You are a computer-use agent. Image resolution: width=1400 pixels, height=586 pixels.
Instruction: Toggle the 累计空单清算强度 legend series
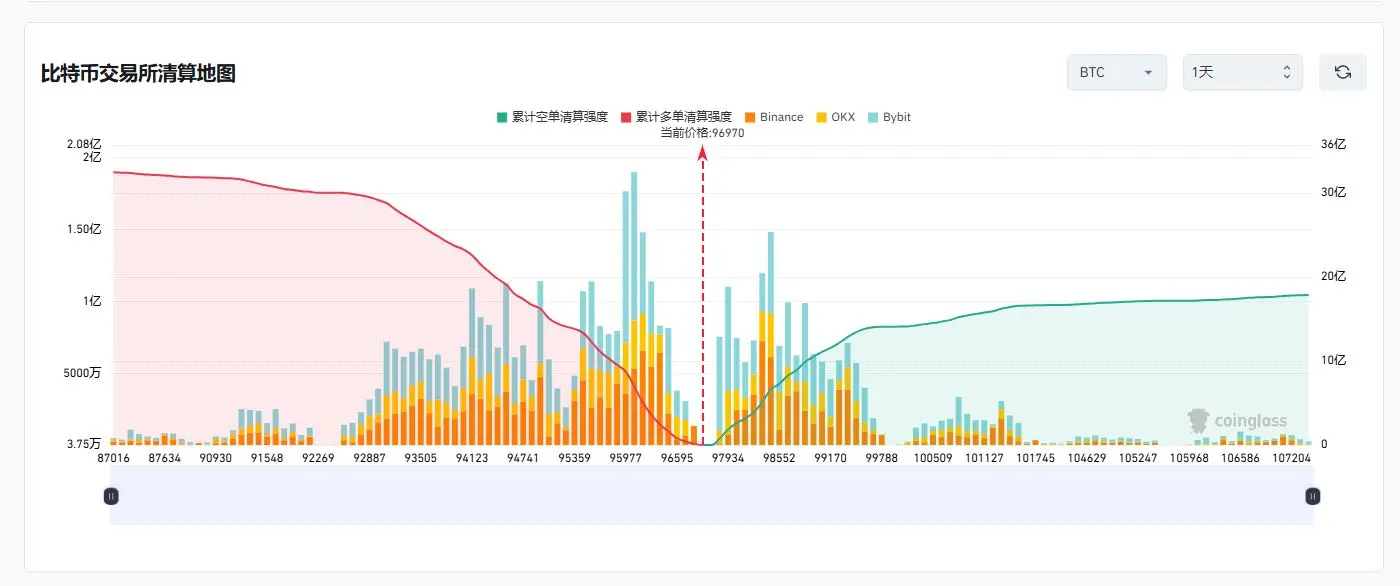552,117
